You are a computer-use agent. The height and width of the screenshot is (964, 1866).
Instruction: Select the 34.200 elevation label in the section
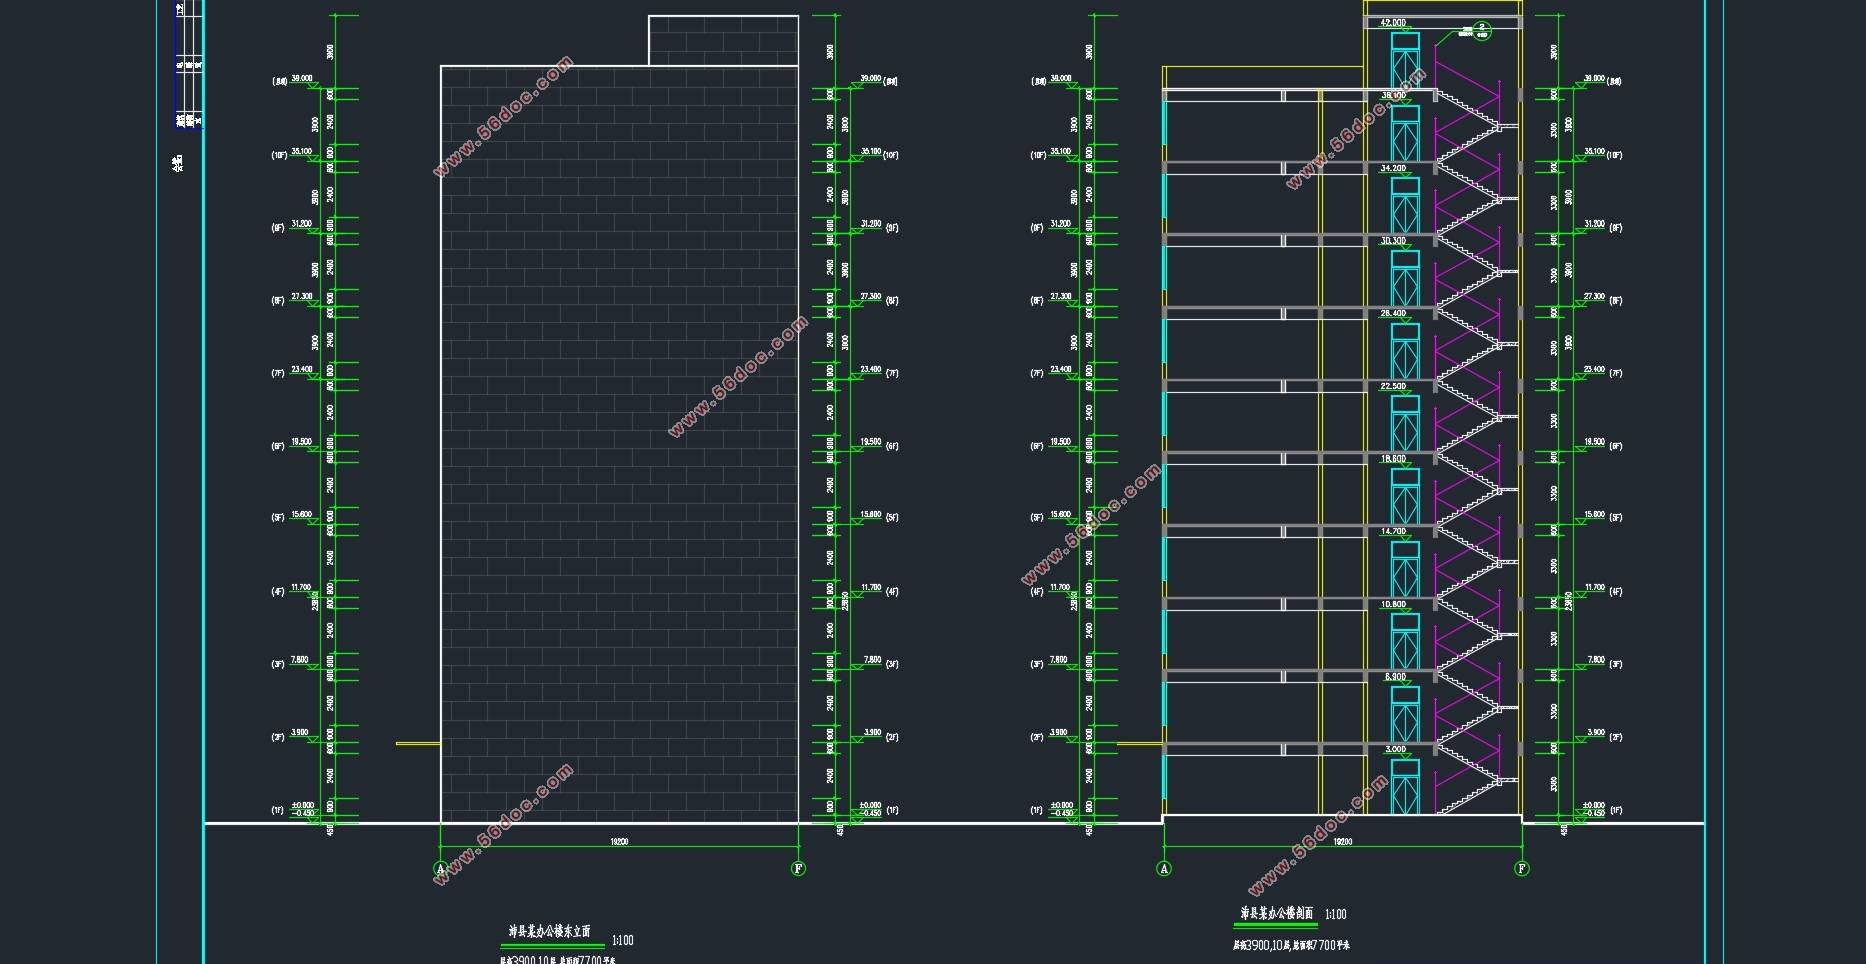point(1393,168)
